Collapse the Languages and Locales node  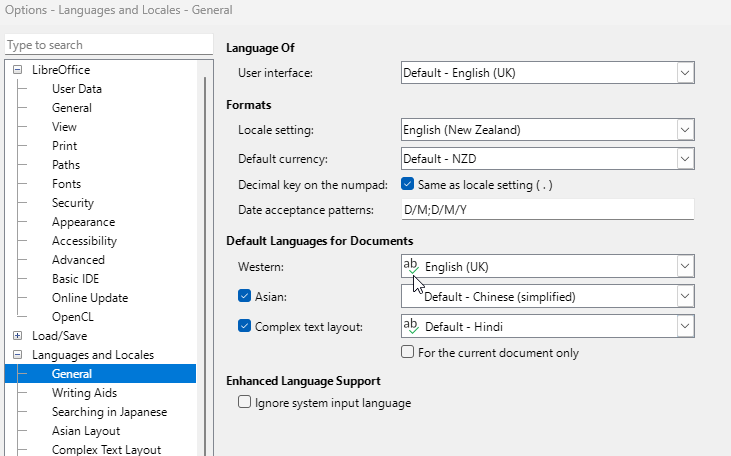click(x=17, y=355)
